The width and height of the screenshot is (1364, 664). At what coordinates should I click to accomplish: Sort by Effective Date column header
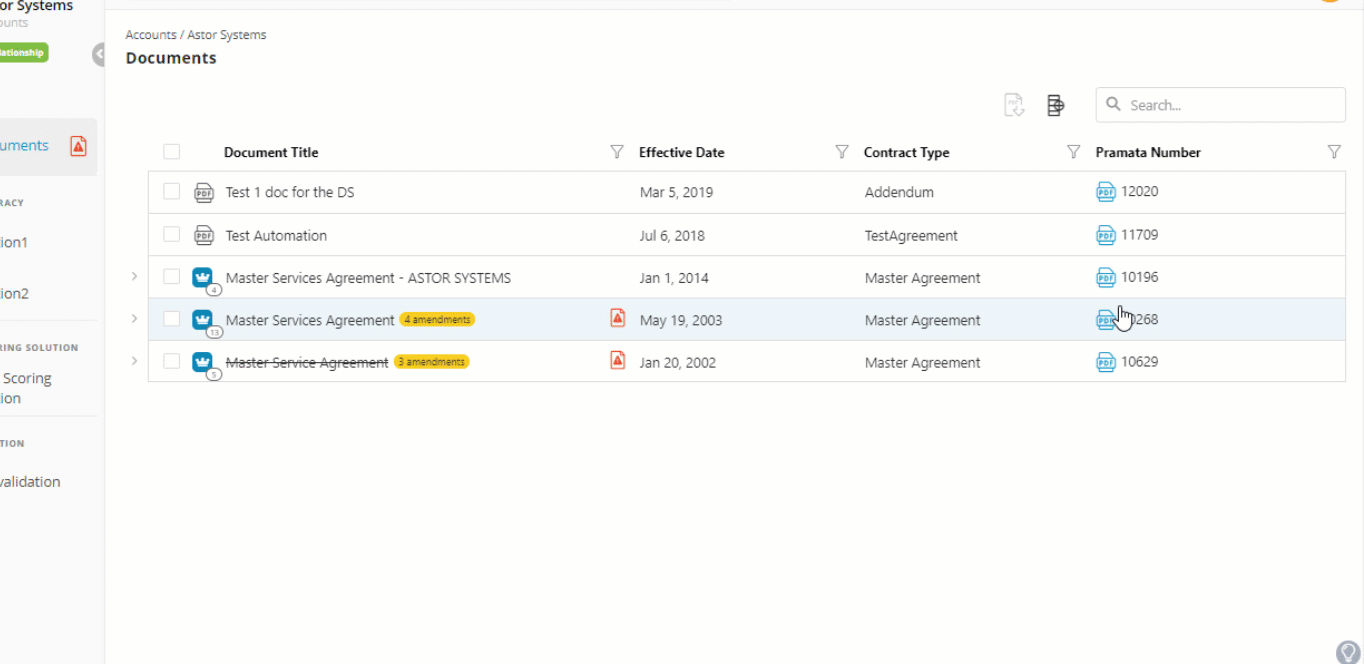(x=682, y=153)
